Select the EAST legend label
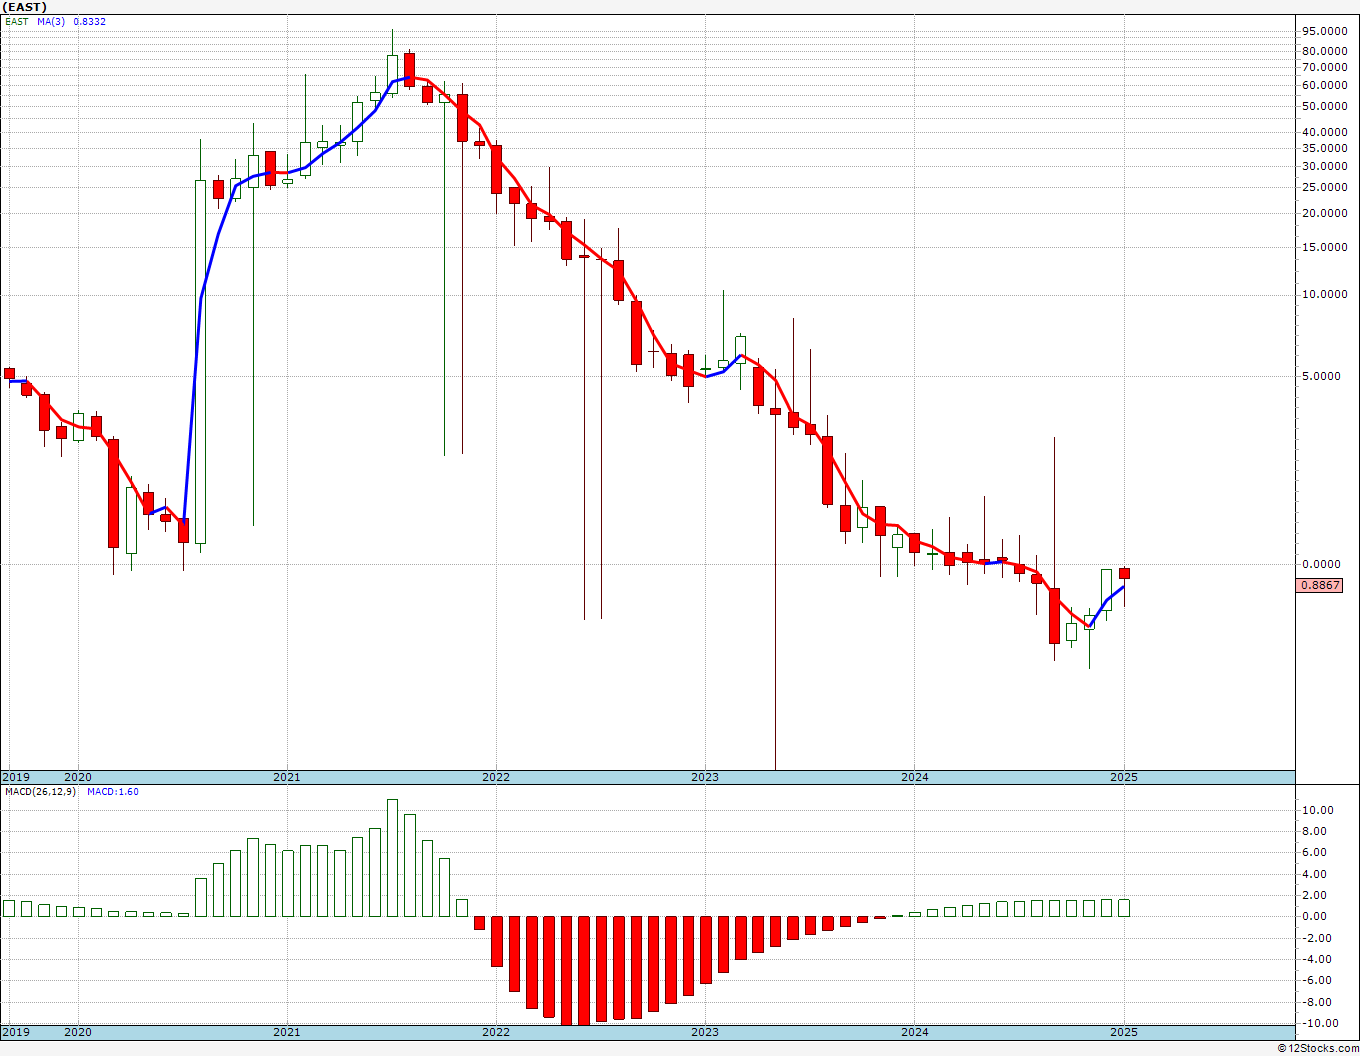 [17, 21]
